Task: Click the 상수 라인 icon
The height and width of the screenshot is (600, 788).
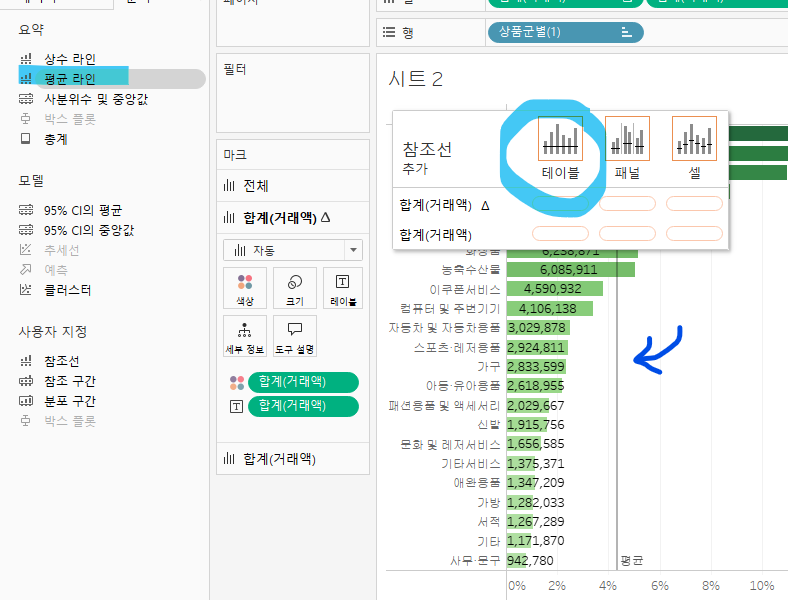Action: (x=26, y=59)
